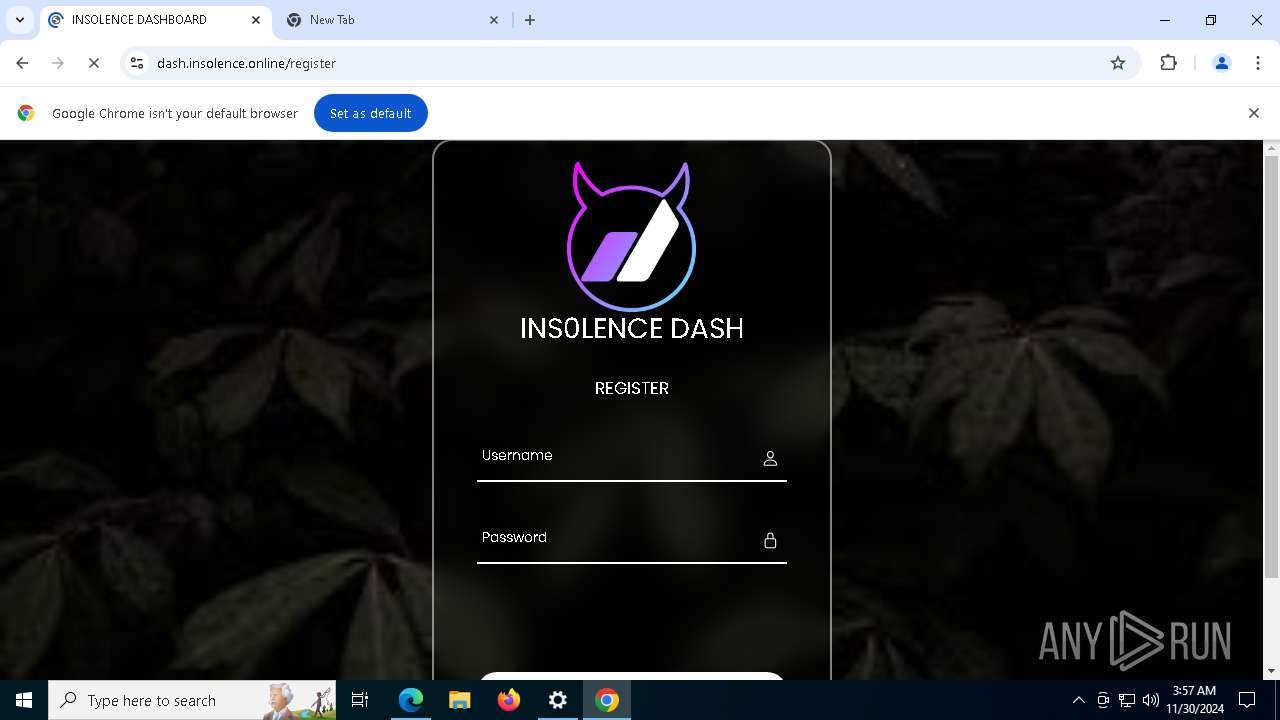Open the Extensions menu
1280x720 pixels.
pyautogui.click(x=1168, y=63)
